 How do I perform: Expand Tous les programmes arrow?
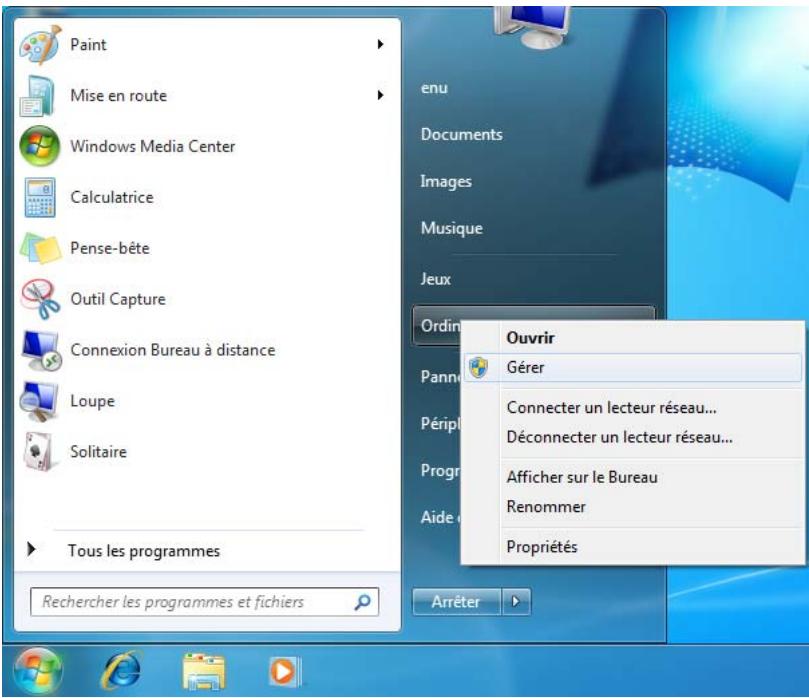tap(31, 549)
